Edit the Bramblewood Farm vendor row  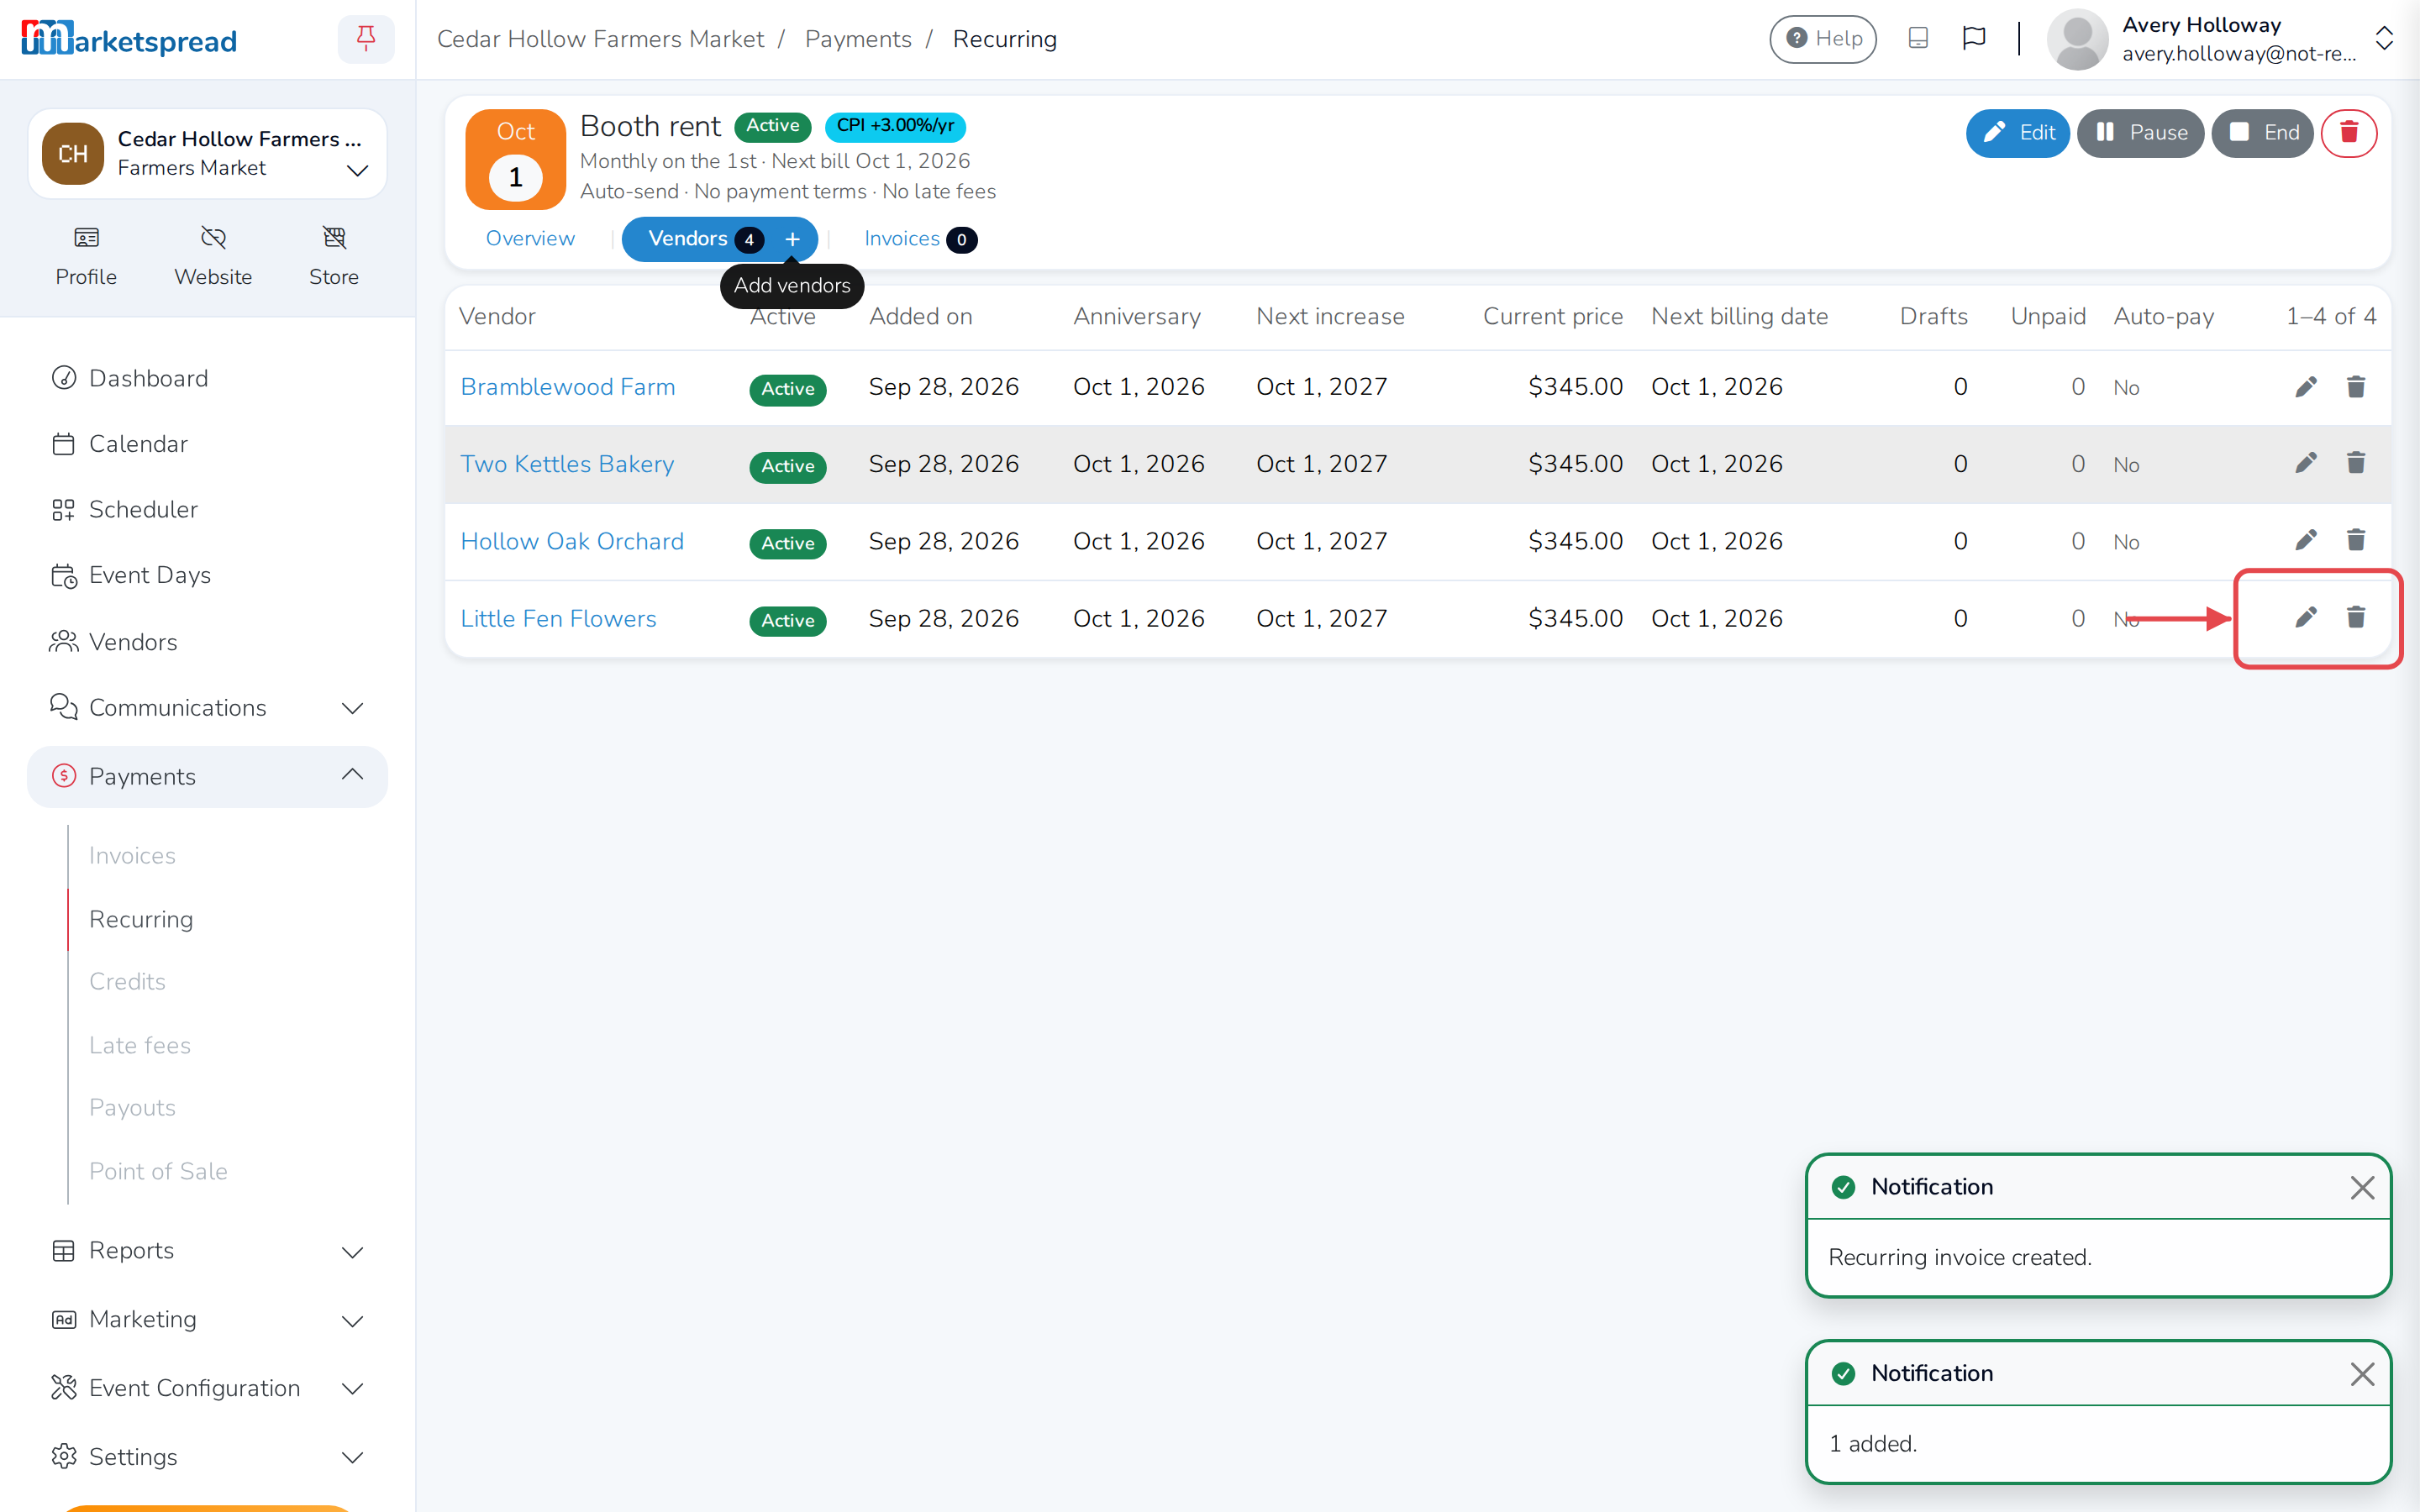(x=2306, y=387)
